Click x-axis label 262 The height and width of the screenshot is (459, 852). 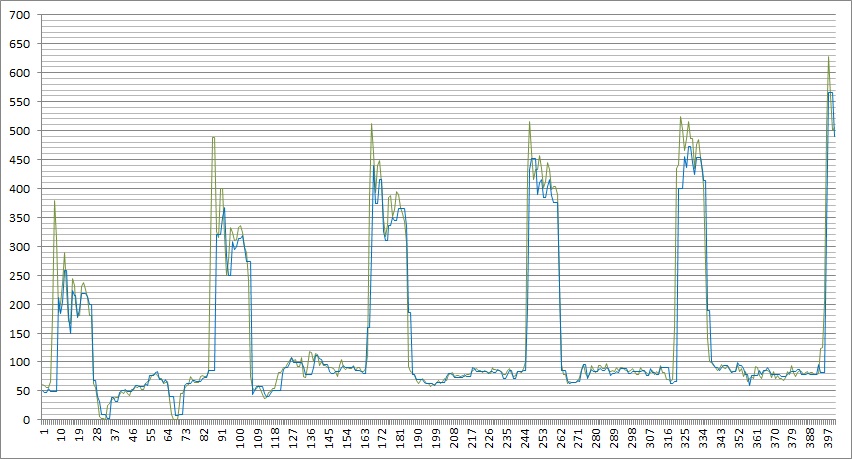coord(561,438)
